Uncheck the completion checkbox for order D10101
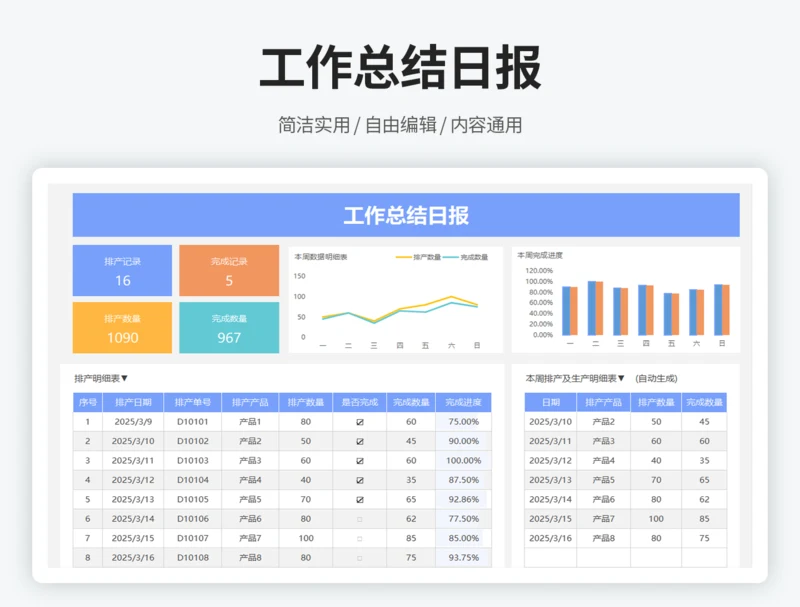This screenshot has height=607, width=800. pyautogui.click(x=360, y=422)
